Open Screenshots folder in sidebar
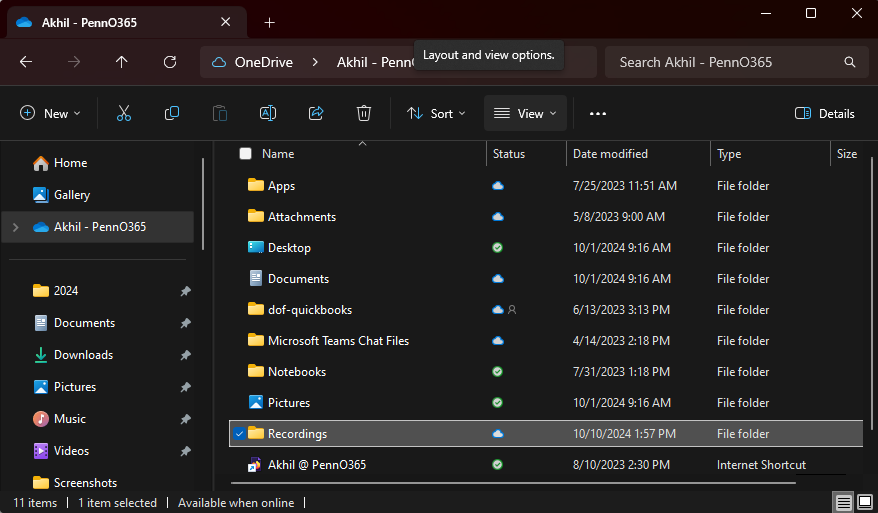 75,483
